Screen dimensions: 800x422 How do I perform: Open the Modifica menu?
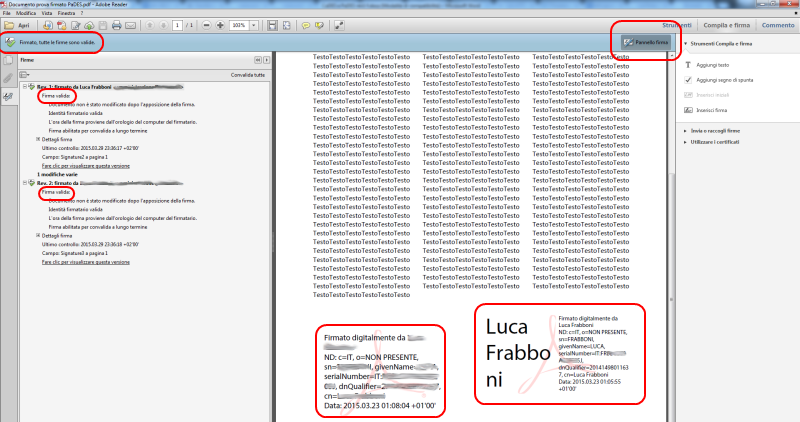tap(26, 13)
